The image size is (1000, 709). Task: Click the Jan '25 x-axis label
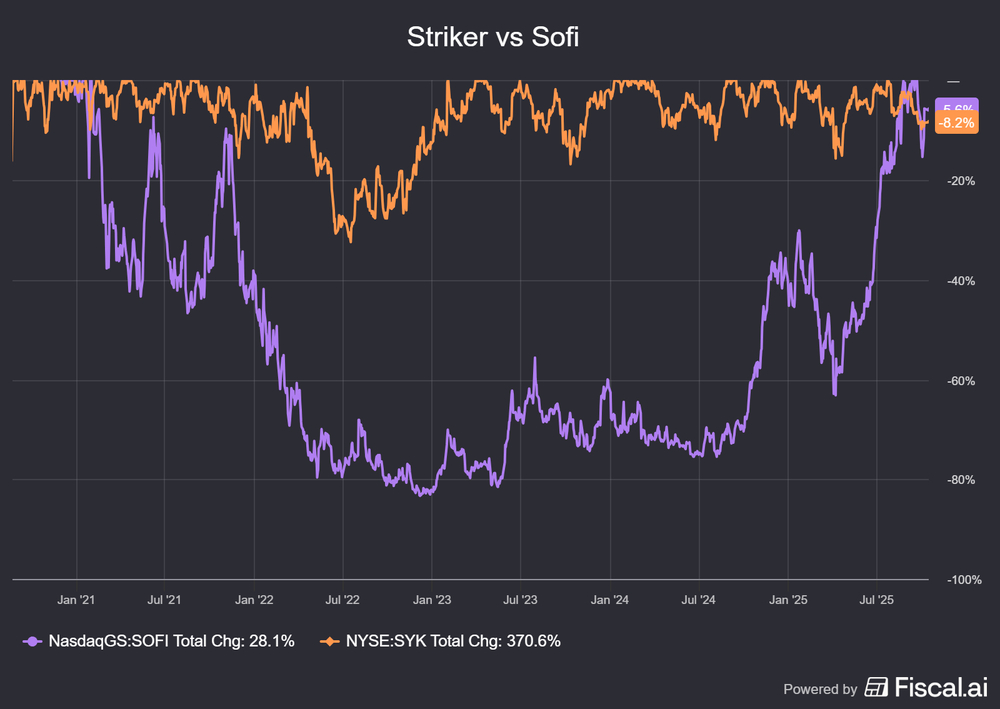pyautogui.click(x=787, y=600)
